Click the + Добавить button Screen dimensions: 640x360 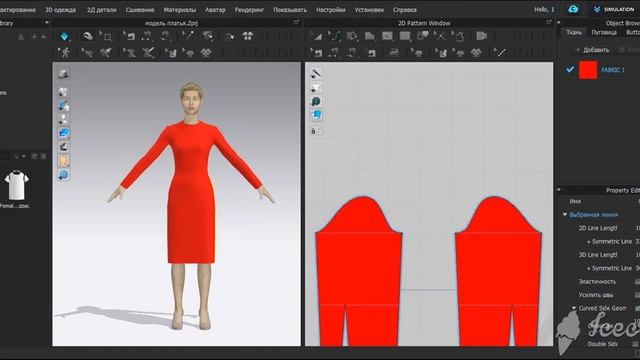592,50
